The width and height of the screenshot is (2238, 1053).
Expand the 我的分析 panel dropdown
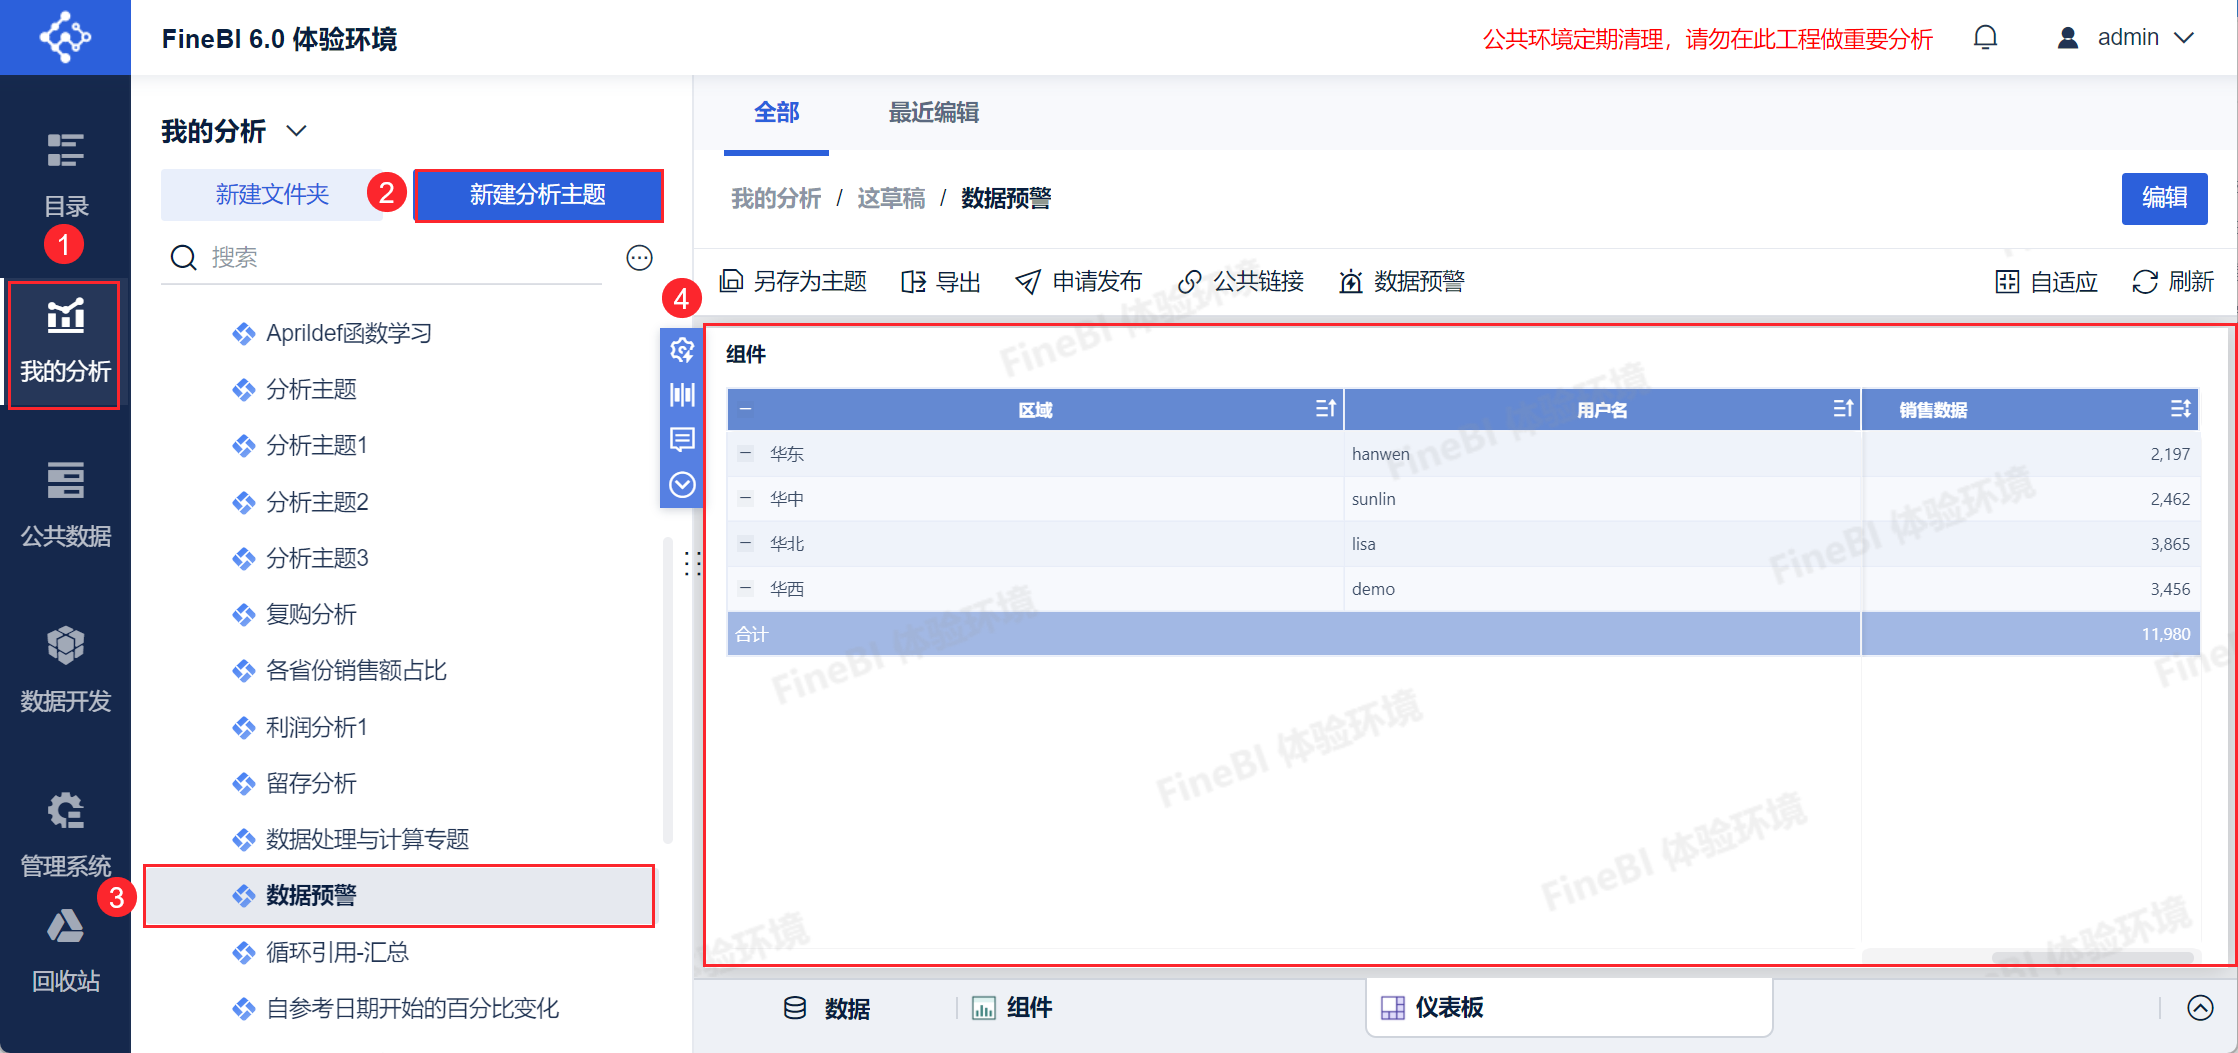click(x=296, y=131)
